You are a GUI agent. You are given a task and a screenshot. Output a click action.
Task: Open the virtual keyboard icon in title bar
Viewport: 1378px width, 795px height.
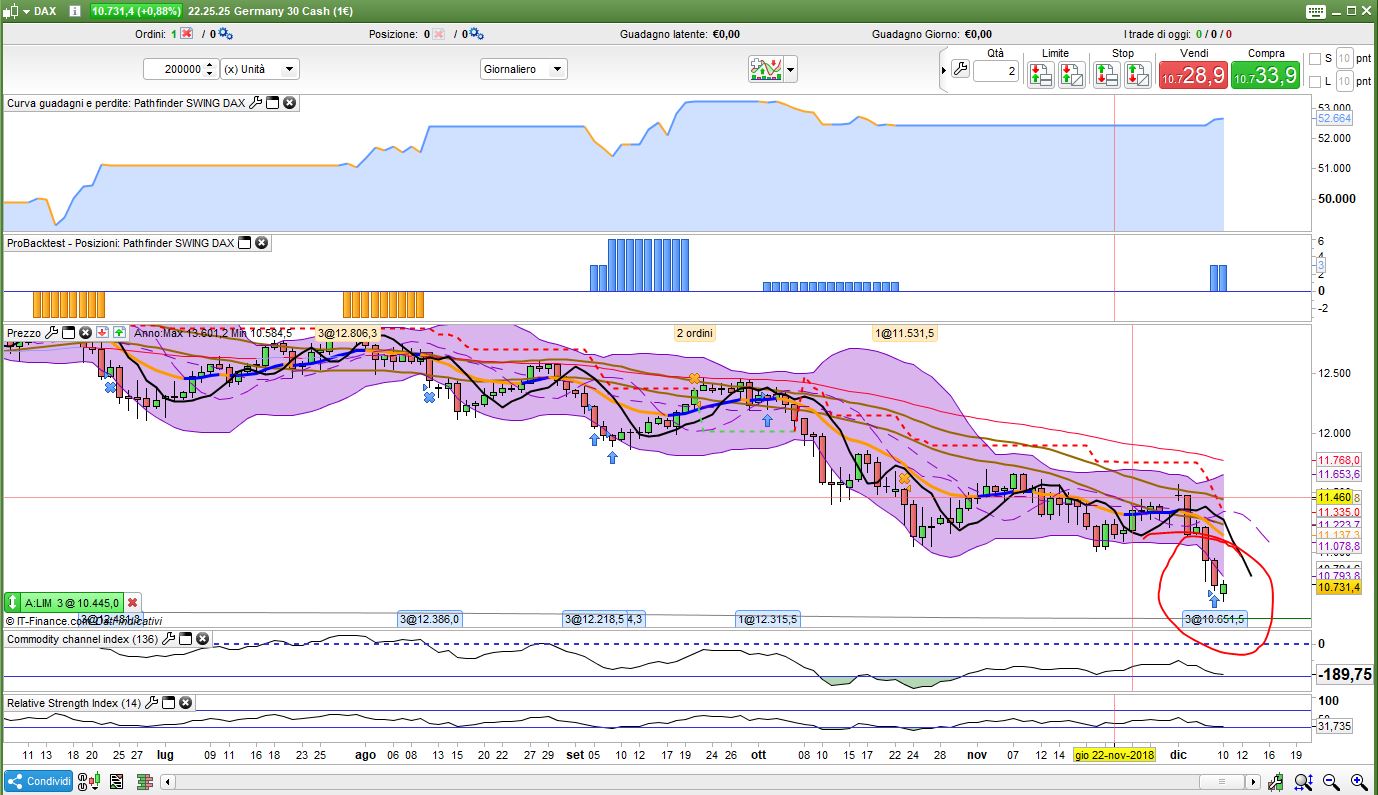click(x=1314, y=11)
